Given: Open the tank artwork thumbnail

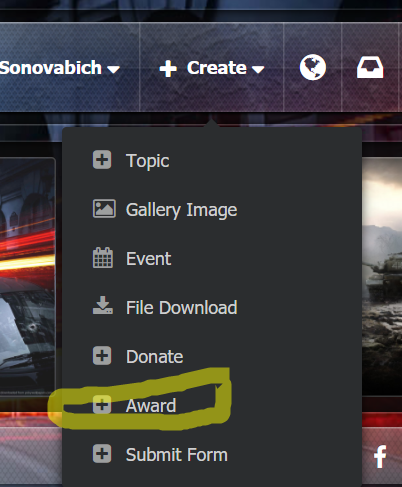Looking at the screenshot, I should [x=382, y=277].
